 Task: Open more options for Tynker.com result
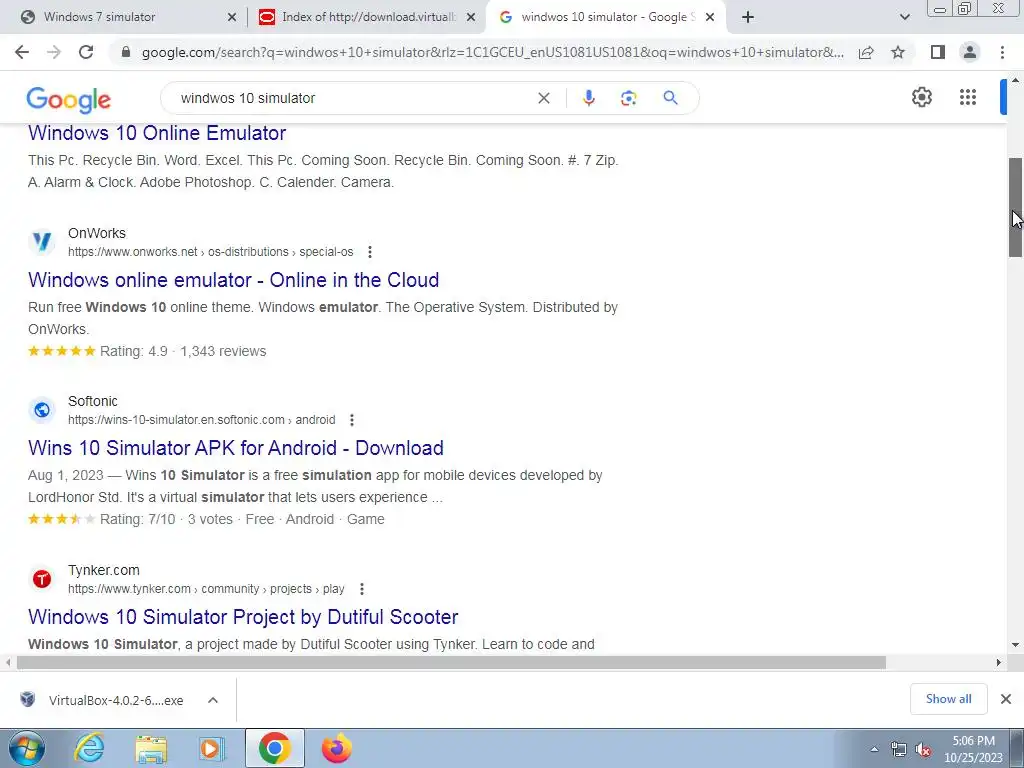[x=361, y=589]
